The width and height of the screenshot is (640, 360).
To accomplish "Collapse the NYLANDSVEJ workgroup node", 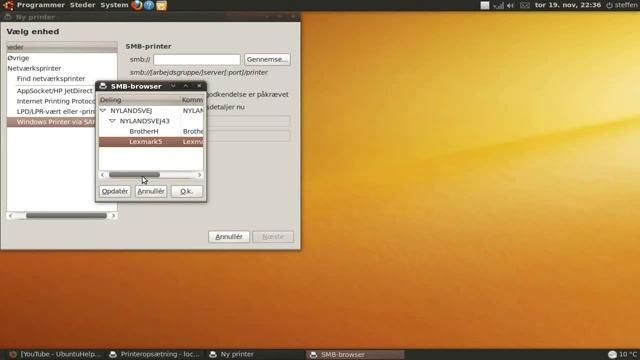I will click(103, 111).
